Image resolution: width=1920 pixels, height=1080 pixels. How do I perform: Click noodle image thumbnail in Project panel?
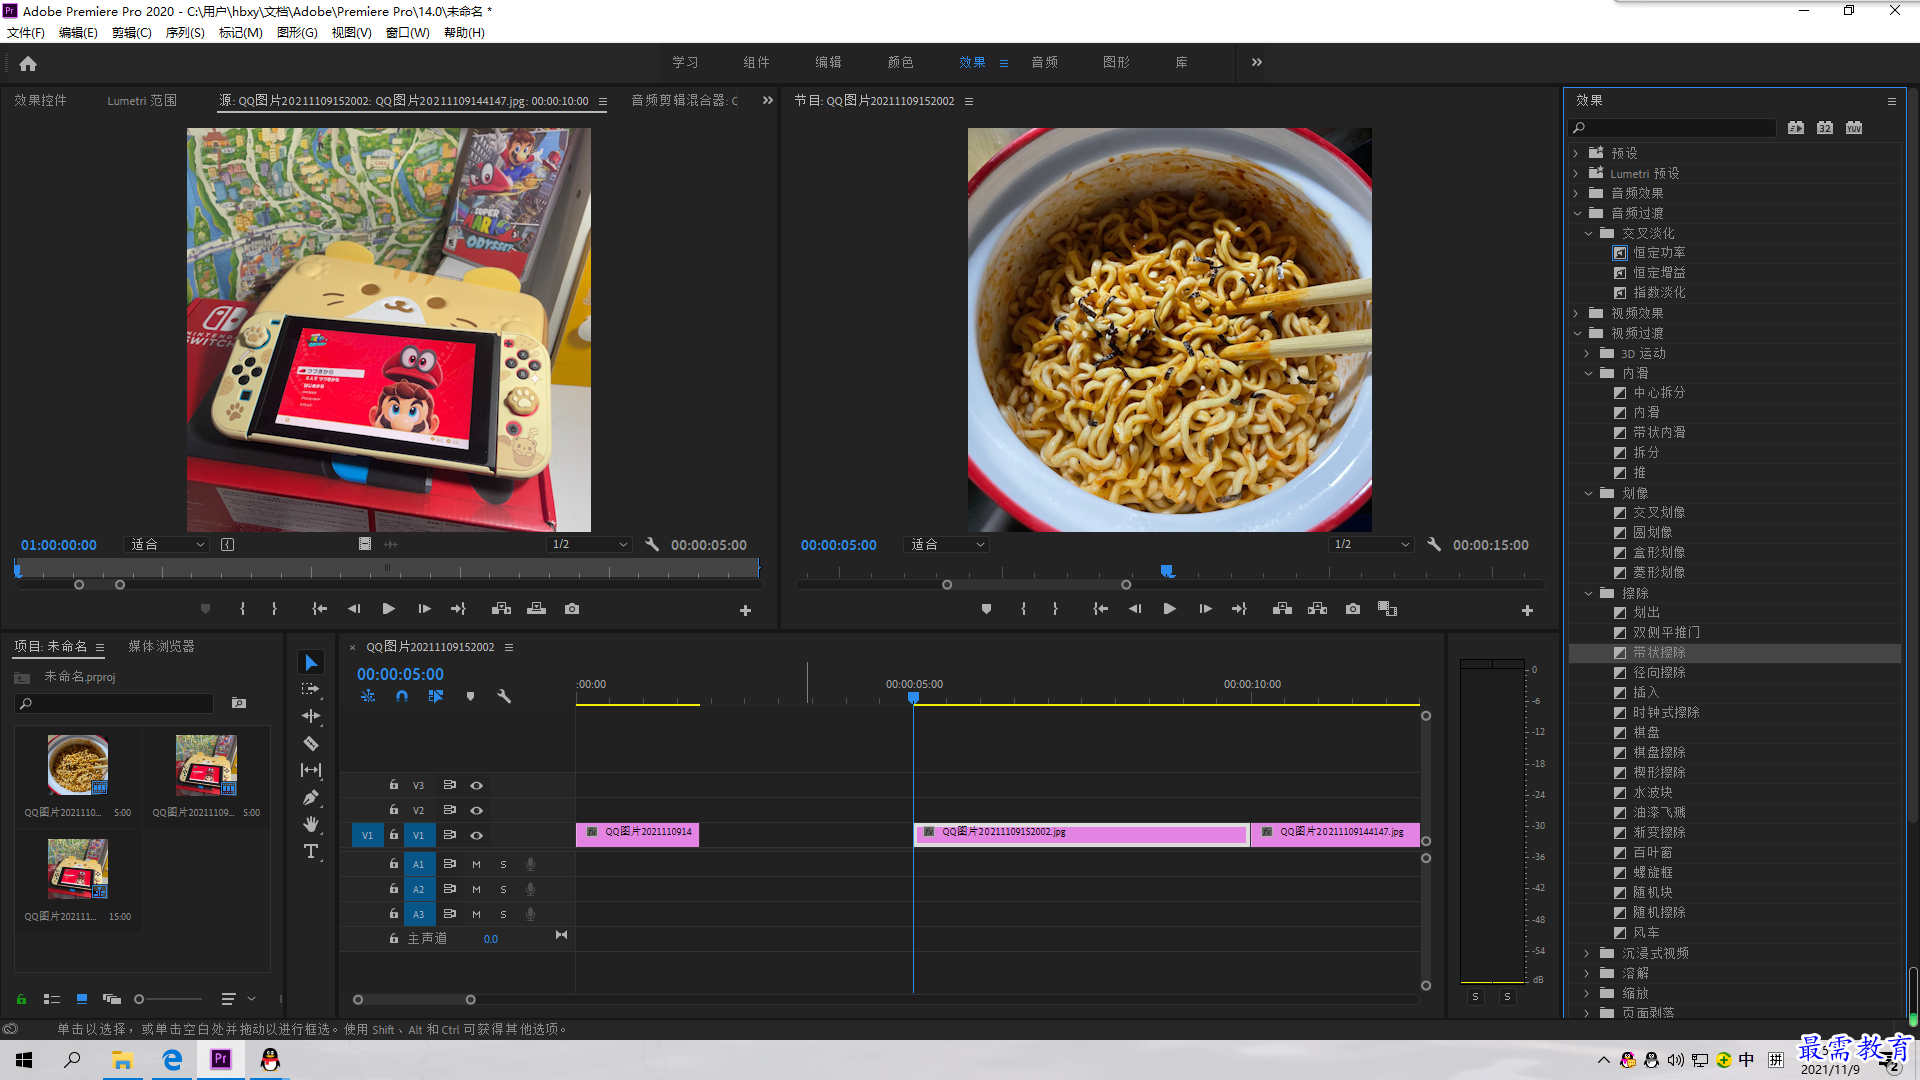tap(78, 765)
